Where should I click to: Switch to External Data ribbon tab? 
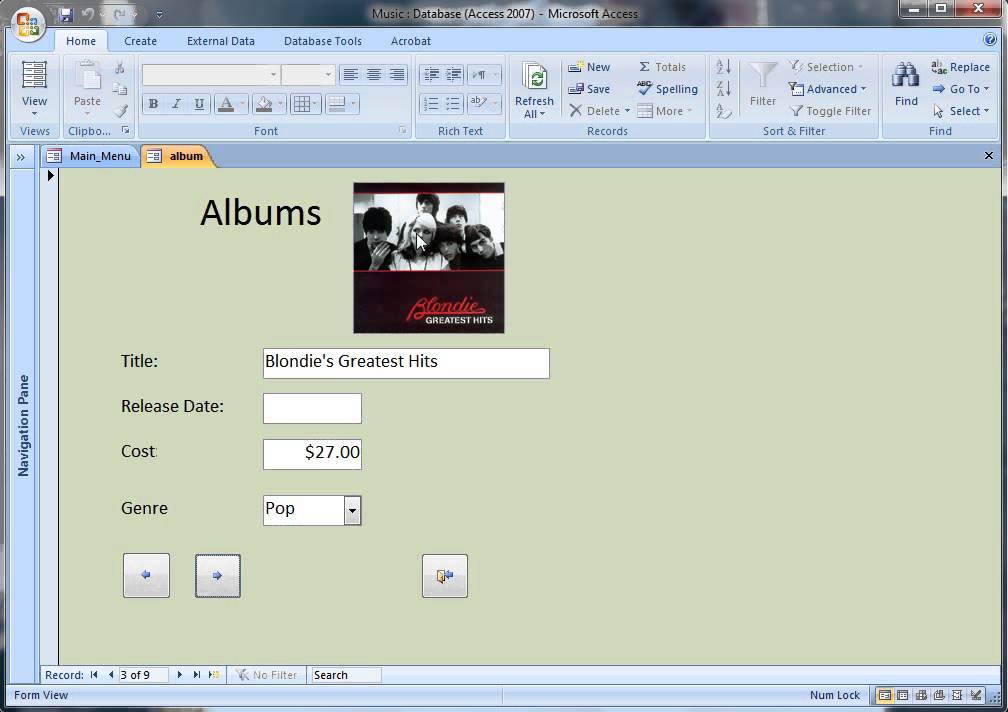tap(220, 40)
